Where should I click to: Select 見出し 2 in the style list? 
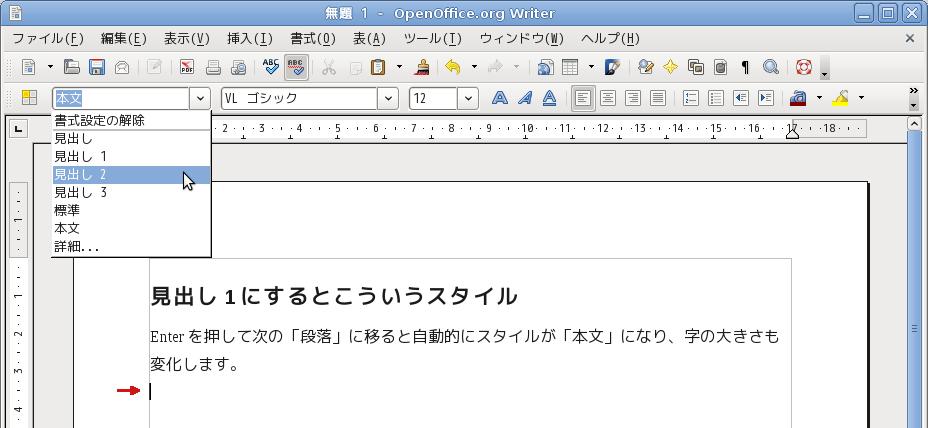pos(131,175)
